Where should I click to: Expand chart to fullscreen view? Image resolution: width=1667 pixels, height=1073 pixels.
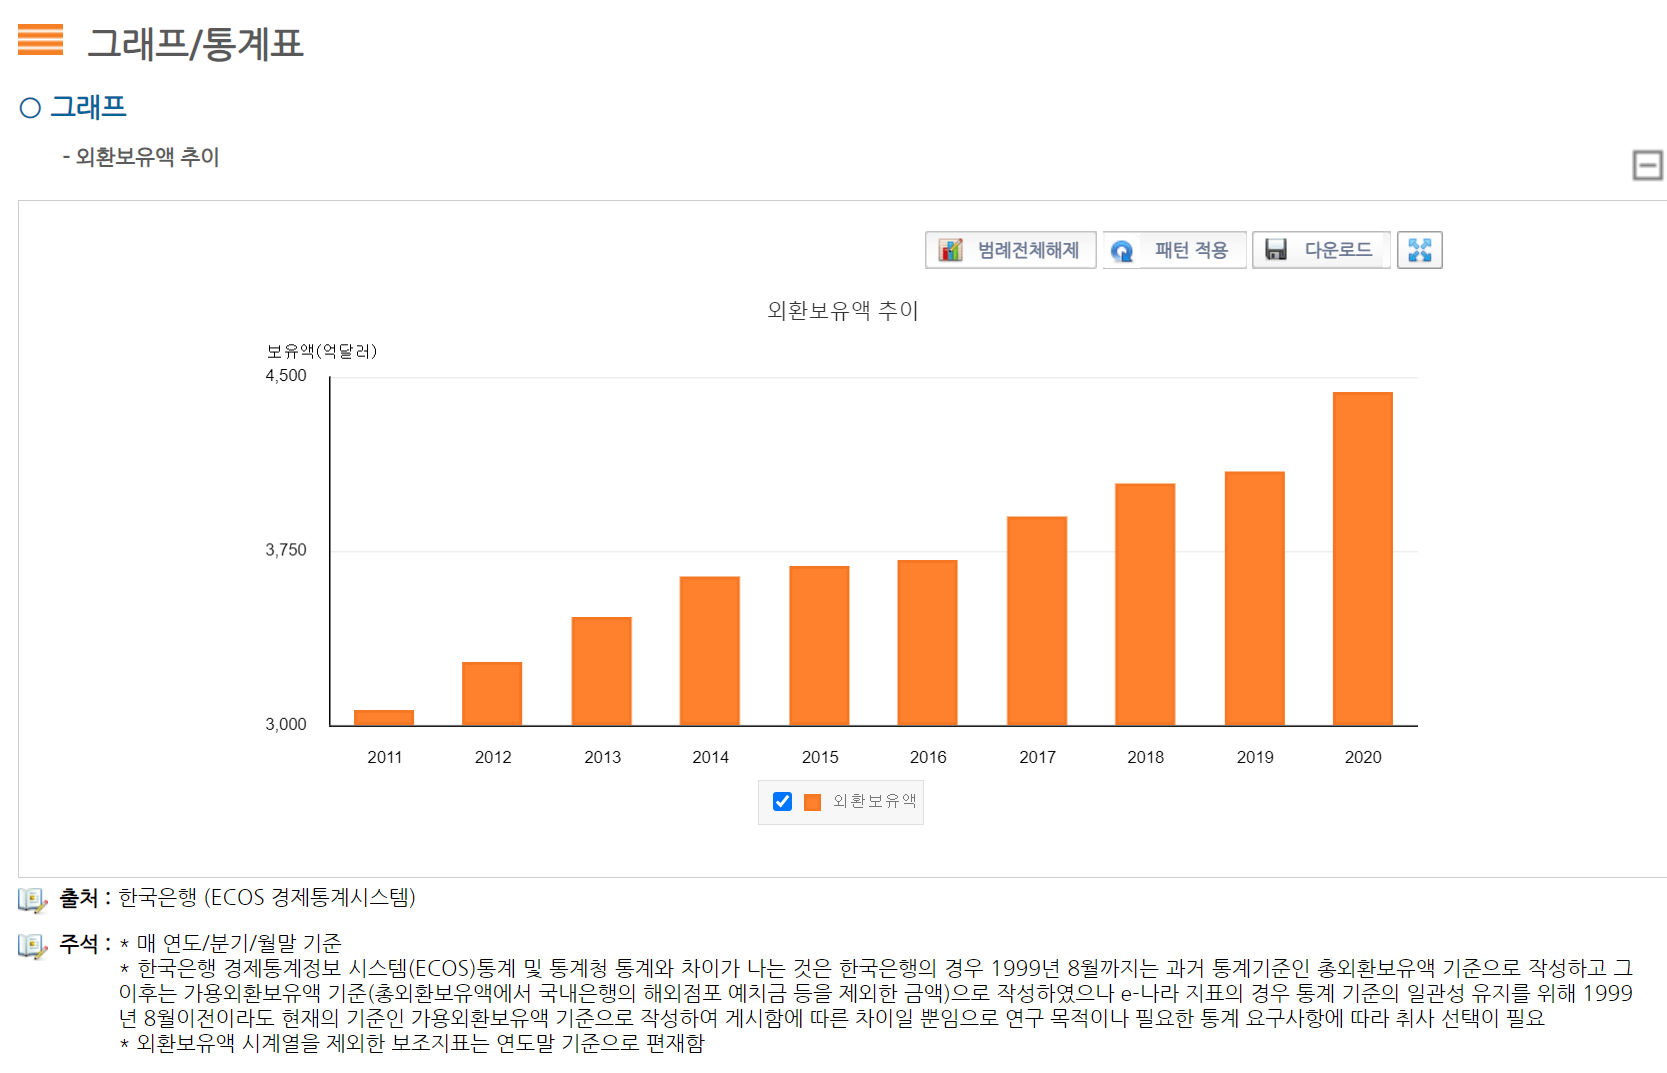[x=1419, y=250]
